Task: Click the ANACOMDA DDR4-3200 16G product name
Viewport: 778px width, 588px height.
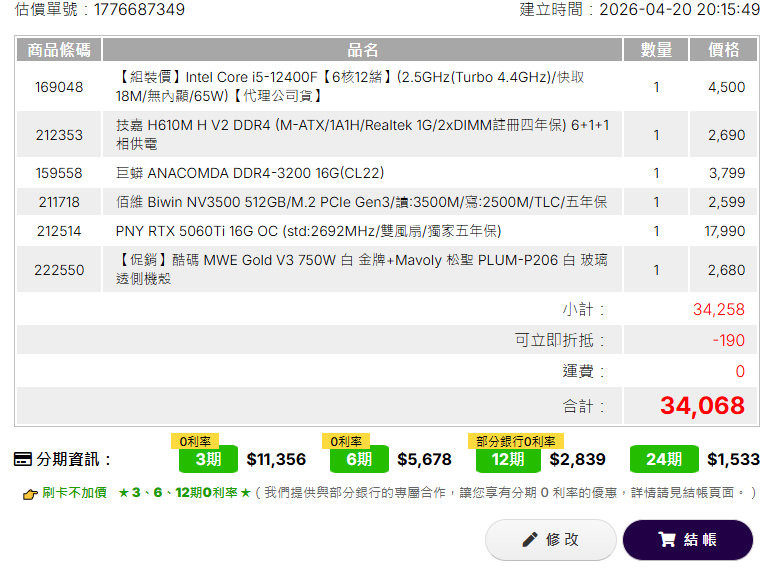Action: pyautogui.click(x=250, y=173)
